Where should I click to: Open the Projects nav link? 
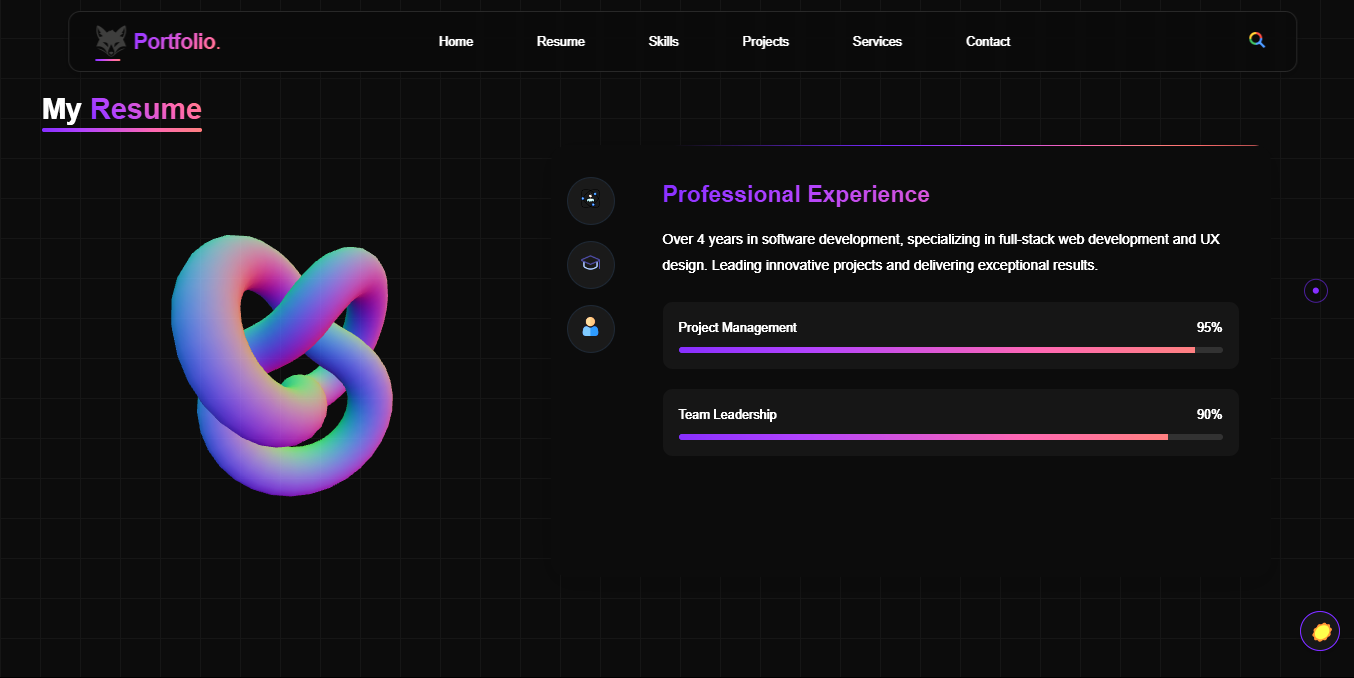(x=765, y=41)
